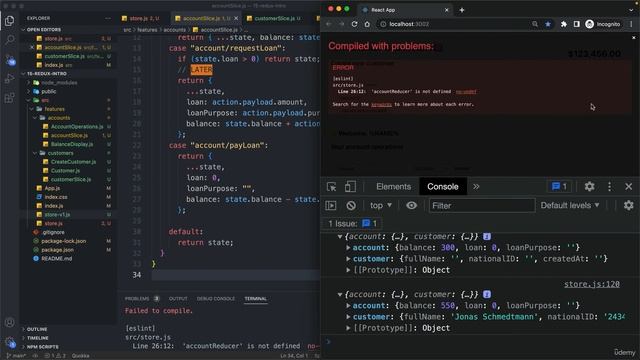
Task: Open the Explorer view in VS Code activity bar
Action: click(9, 20)
